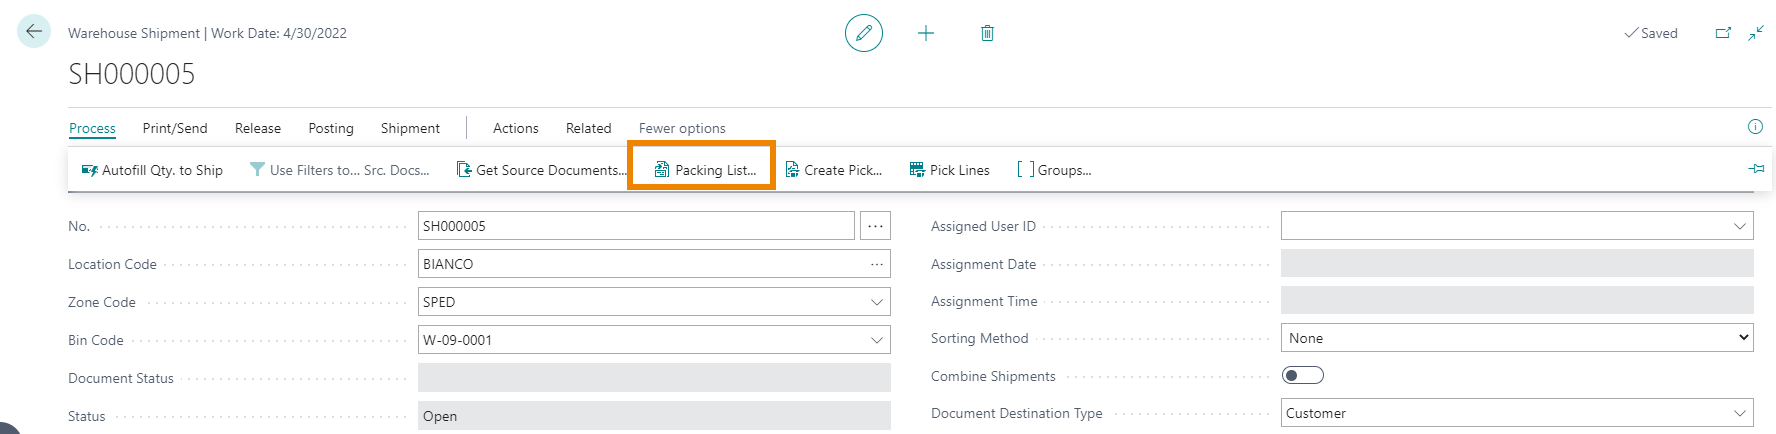
Task: Click the trash delete icon
Action: point(987,33)
